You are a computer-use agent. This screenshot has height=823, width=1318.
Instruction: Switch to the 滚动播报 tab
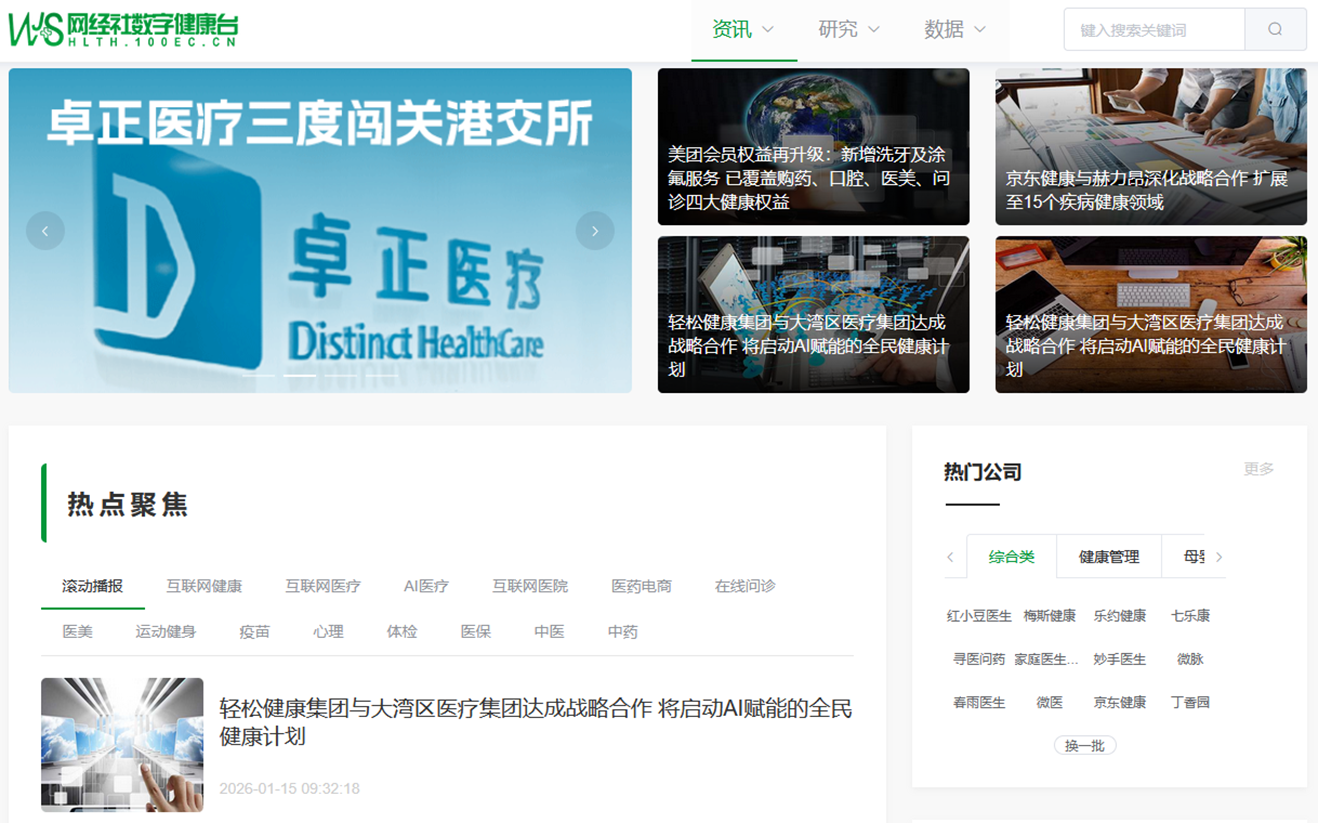(x=91, y=587)
